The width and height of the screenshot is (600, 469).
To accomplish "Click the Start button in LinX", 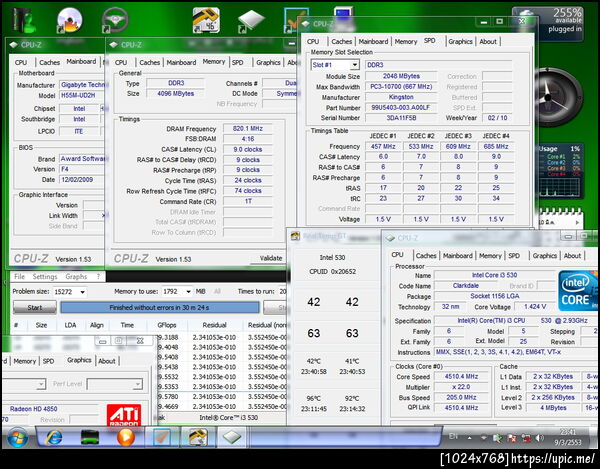I will point(35,307).
